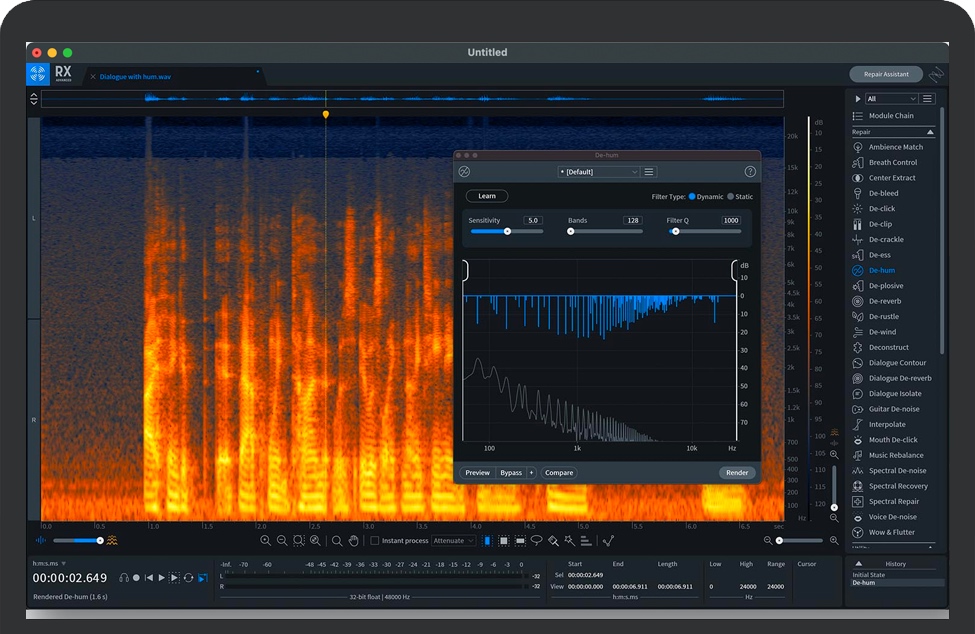This screenshot has height=634, width=975.
Task: Select Static filter type
Action: (x=731, y=197)
